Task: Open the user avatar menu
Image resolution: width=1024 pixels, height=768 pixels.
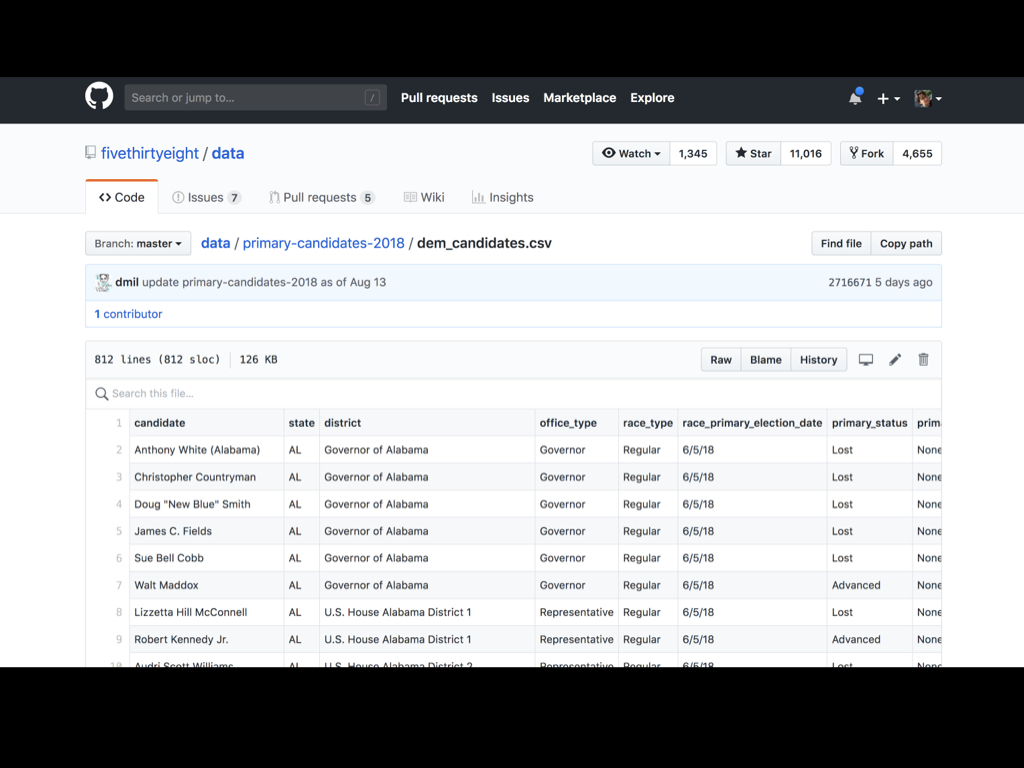Action: click(928, 98)
